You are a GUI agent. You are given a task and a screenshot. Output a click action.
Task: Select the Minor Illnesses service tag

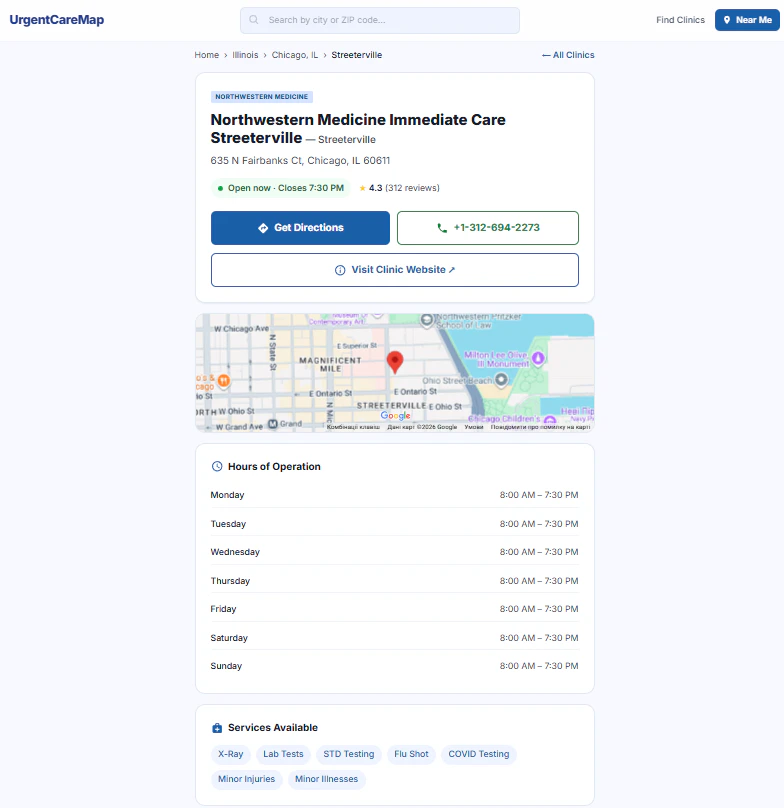click(x=326, y=779)
